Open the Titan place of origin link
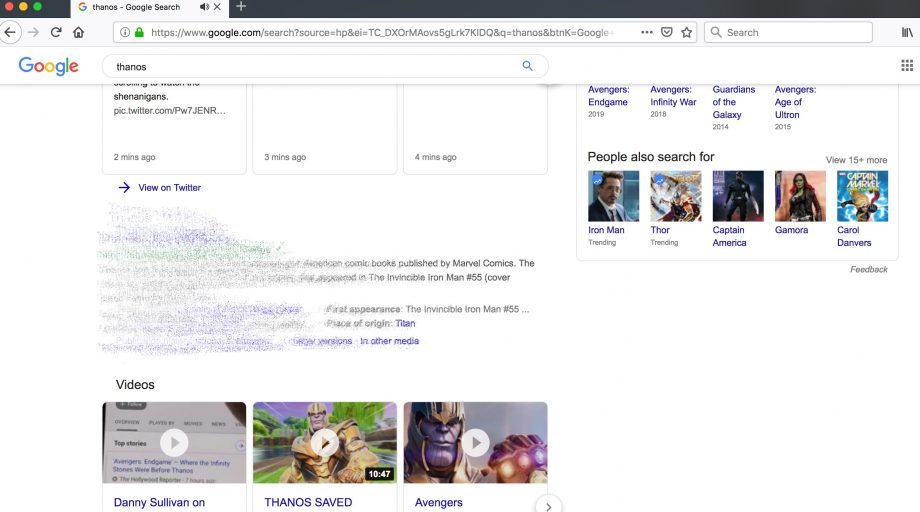 coord(405,323)
